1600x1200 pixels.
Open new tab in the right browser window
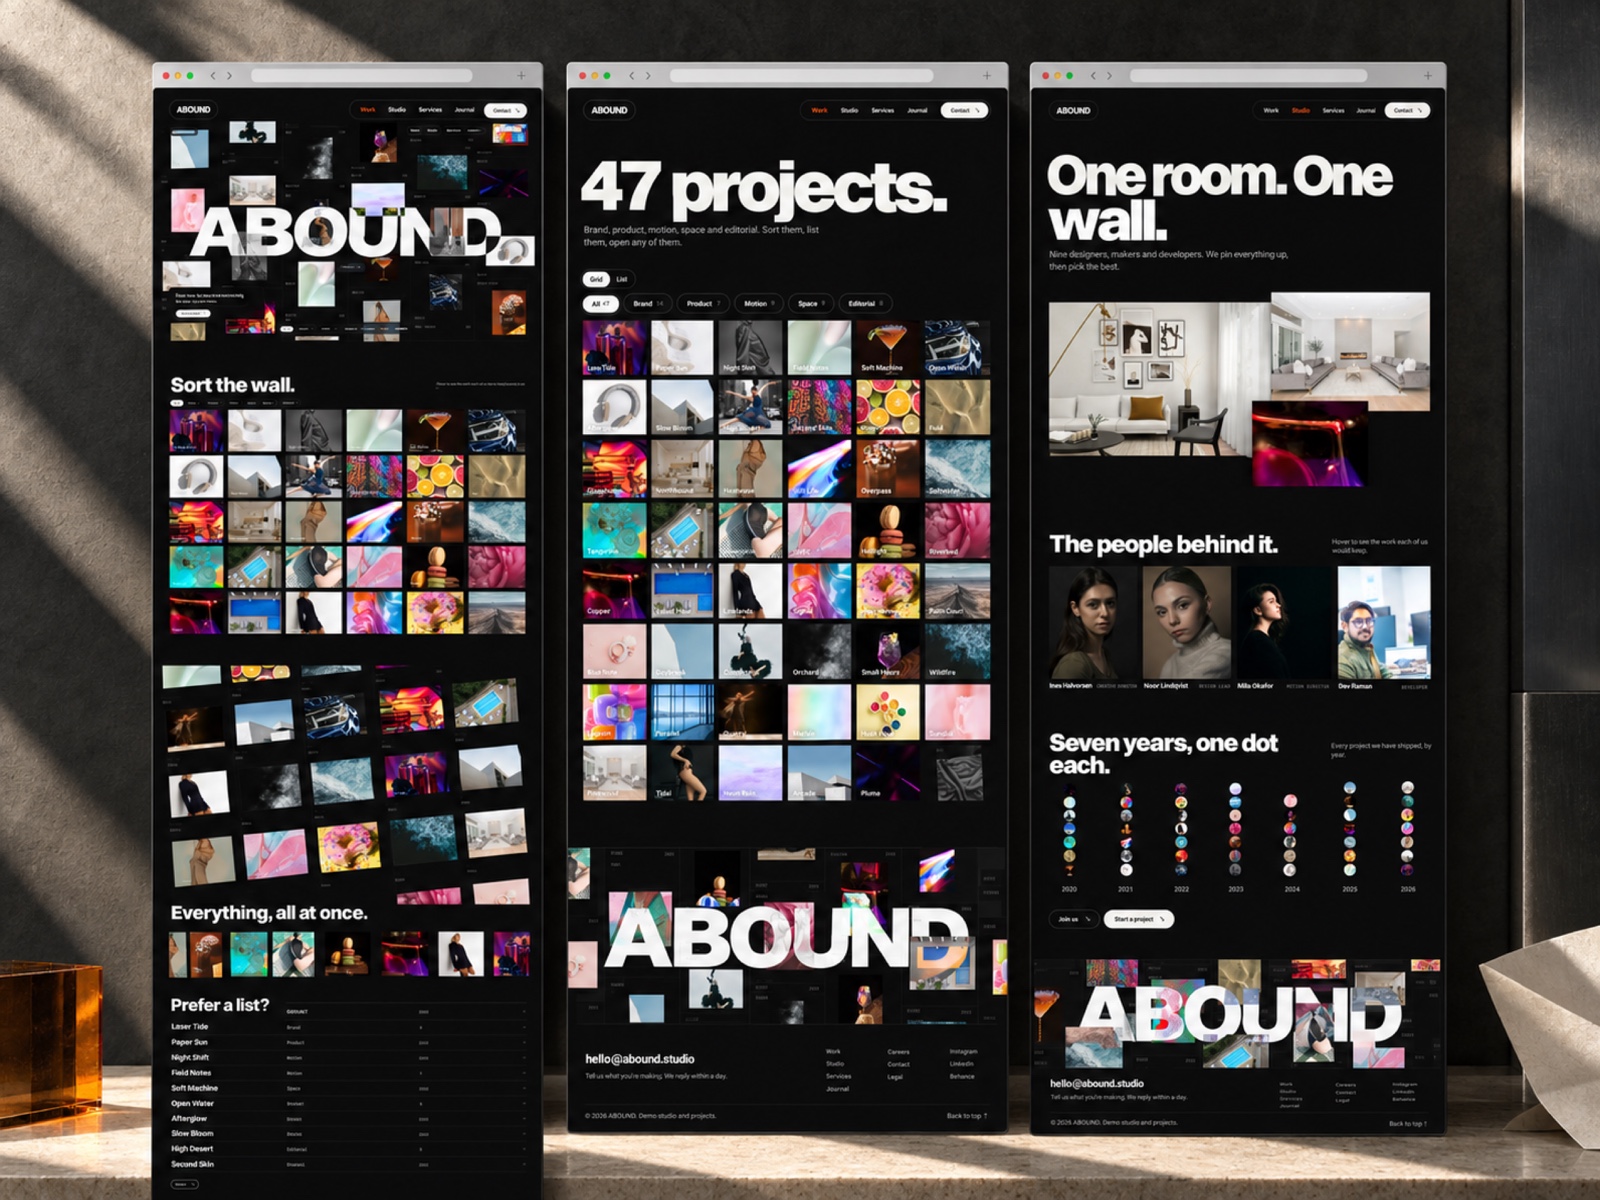pyautogui.click(x=1428, y=76)
